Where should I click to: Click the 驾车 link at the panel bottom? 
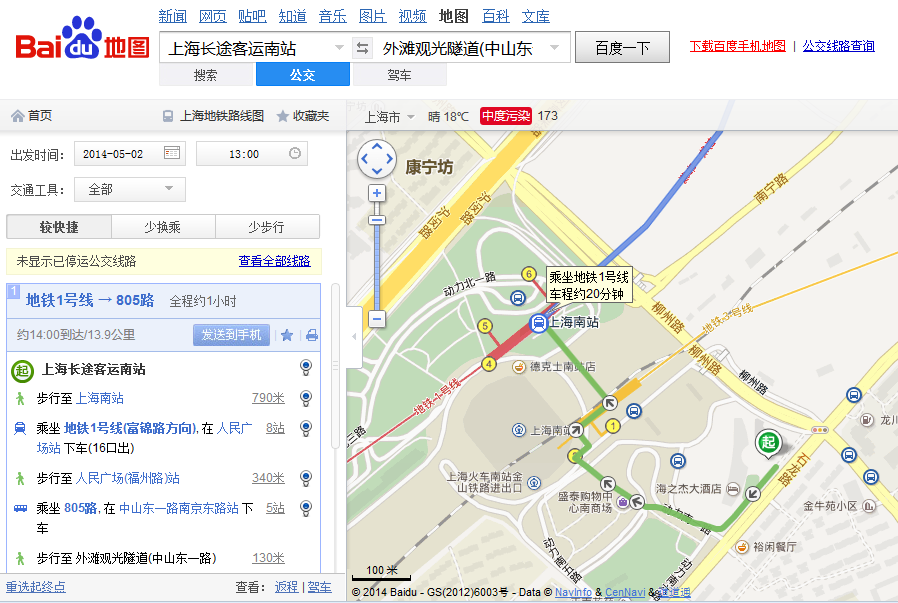pyautogui.click(x=320, y=587)
